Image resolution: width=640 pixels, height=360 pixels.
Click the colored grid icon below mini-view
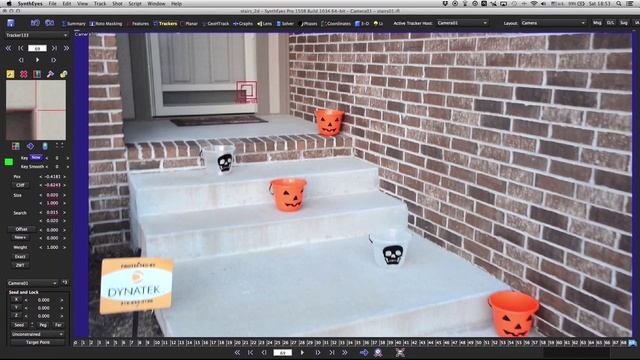pyautogui.click(x=16, y=146)
